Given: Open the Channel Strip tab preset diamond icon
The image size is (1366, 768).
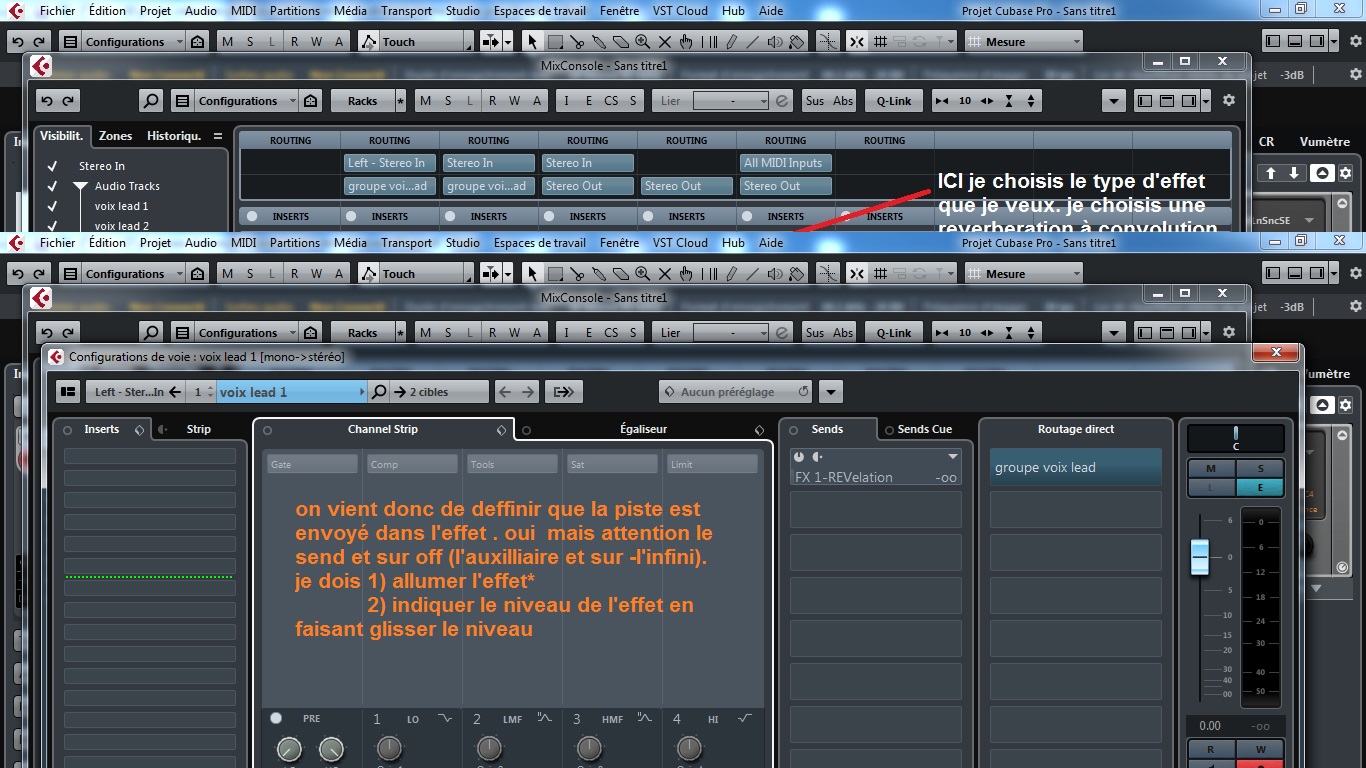Looking at the screenshot, I should (502, 430).
